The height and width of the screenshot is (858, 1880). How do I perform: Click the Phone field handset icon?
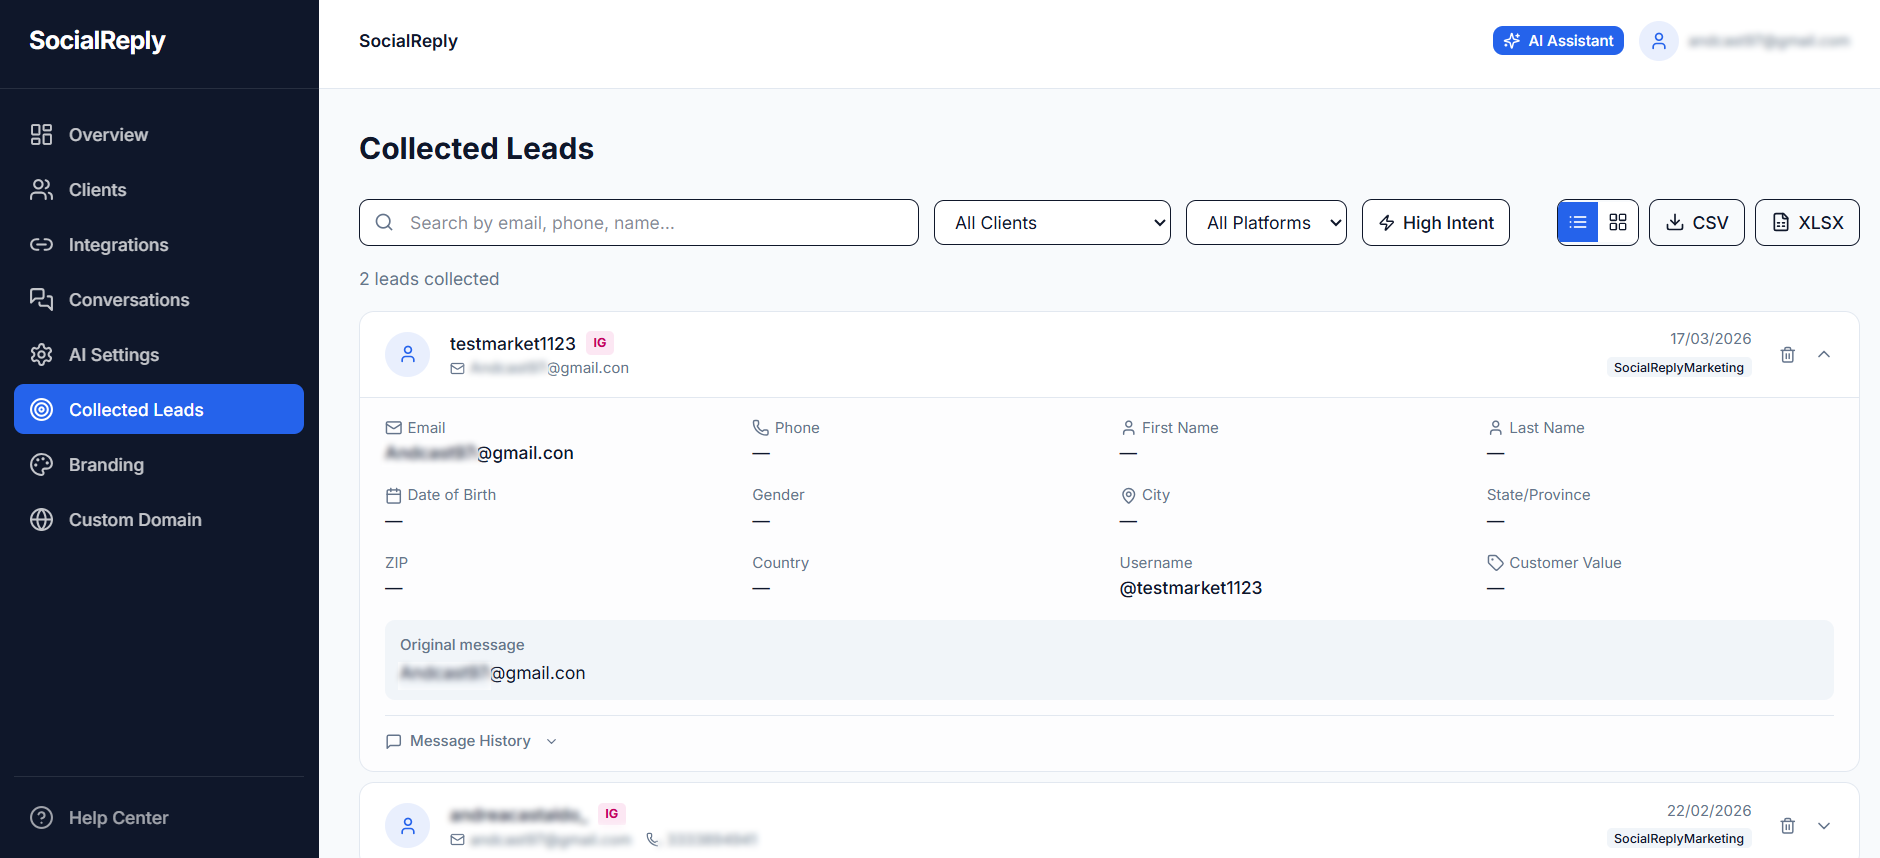click(761, 428)
